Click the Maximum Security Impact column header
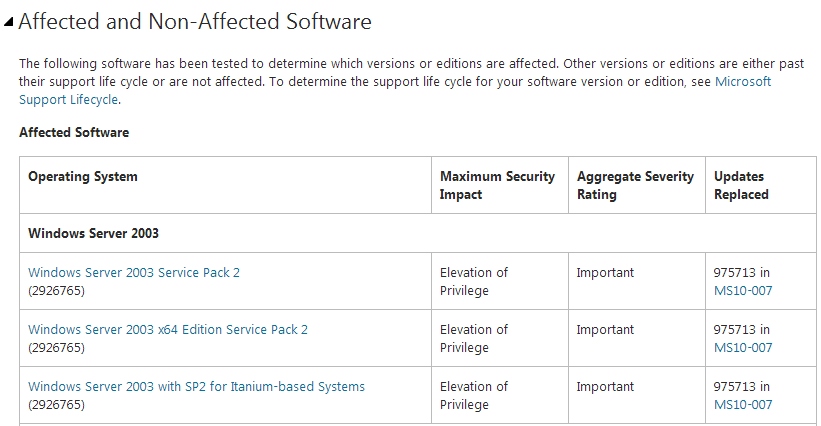 pos(497,185)
